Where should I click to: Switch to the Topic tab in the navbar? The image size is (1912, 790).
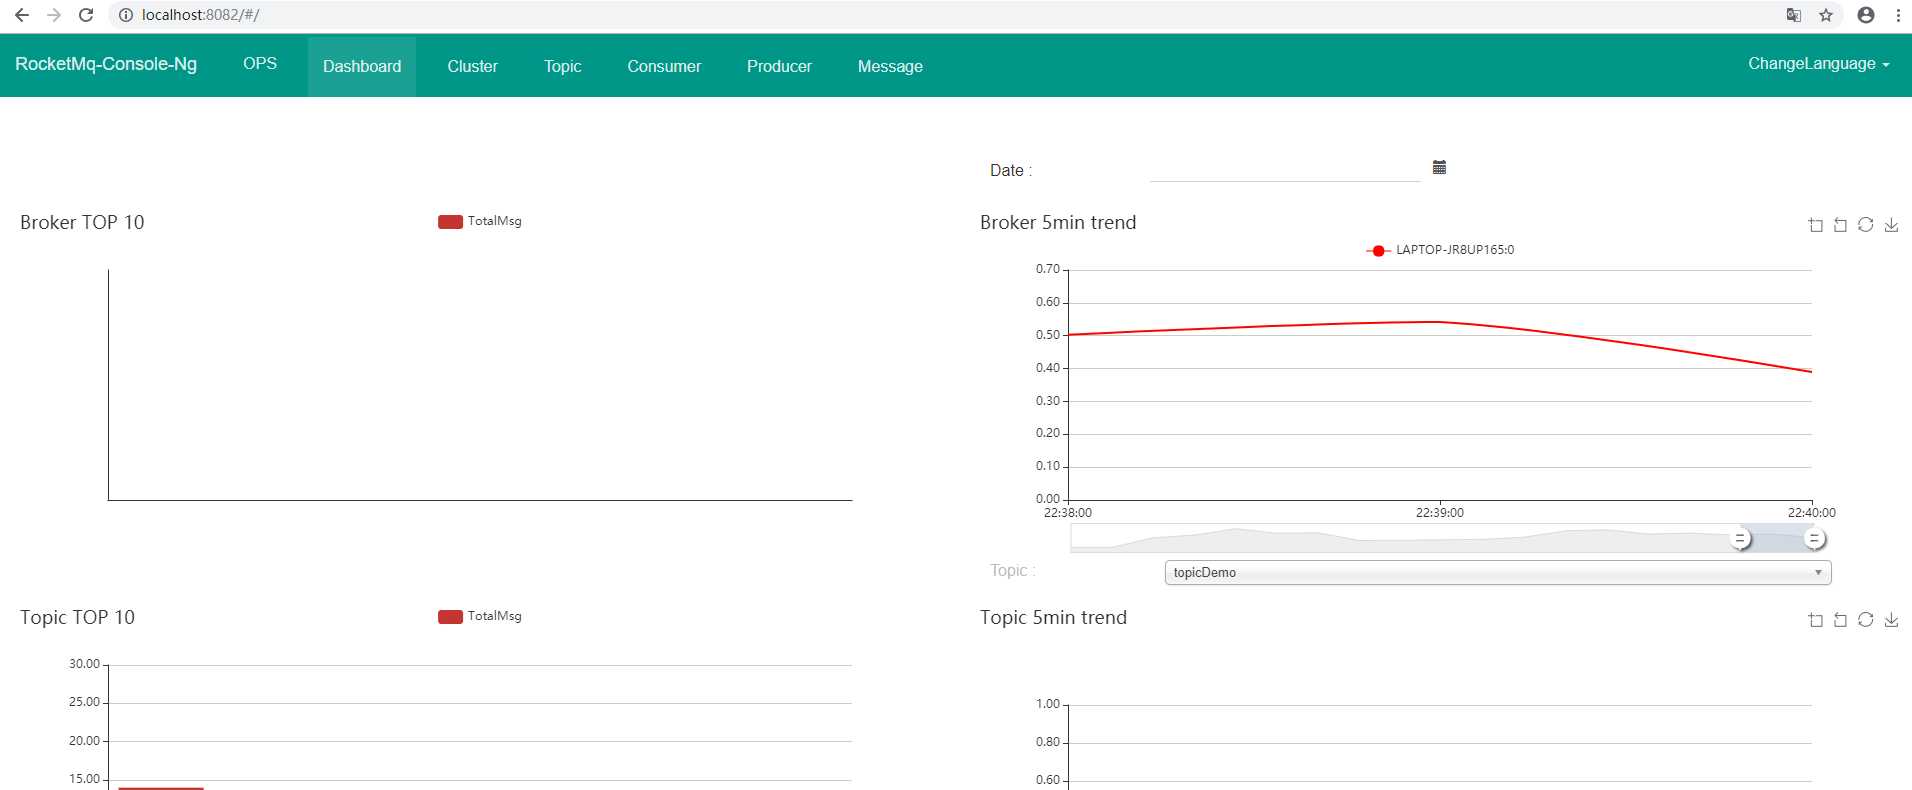coord(562,66)
